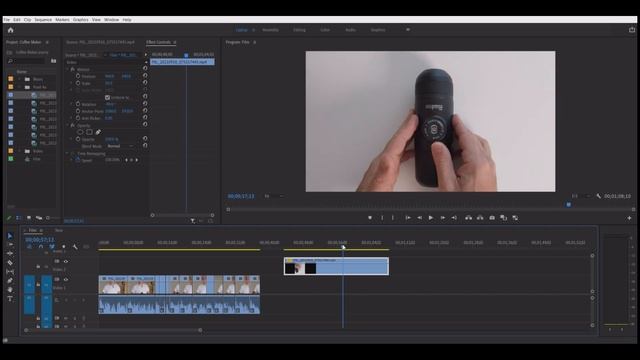Select the Hand tool
The image size is (640, 360).
pos(10,289)
